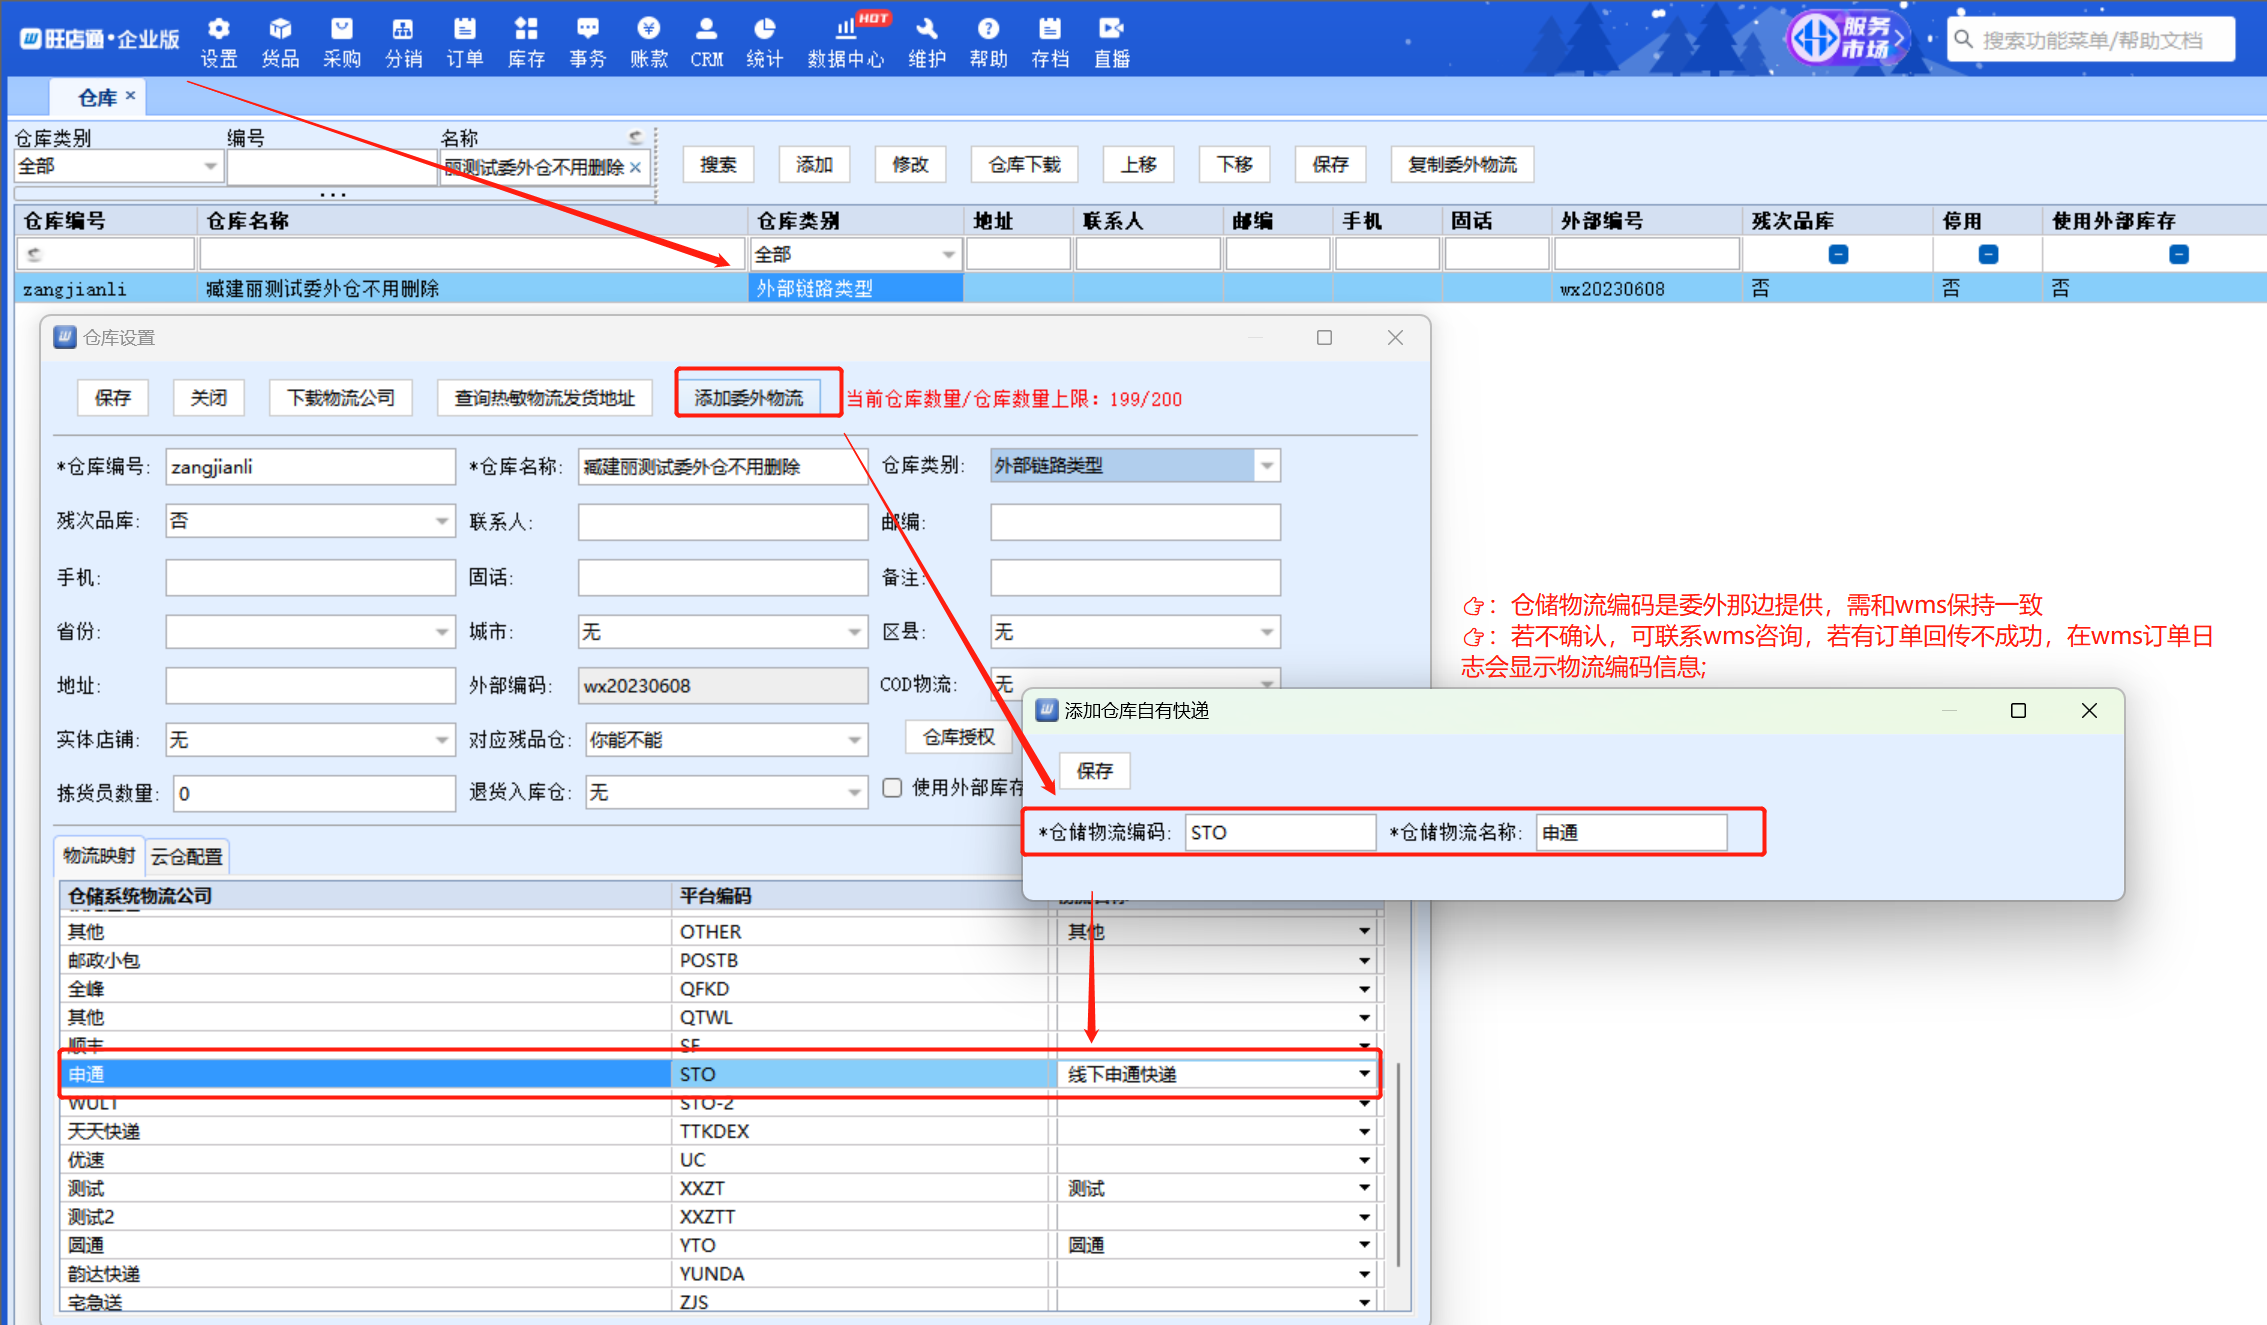Screen dimensions: 2267x1325
Task: Toggle the 残次品库 column filter checkbox
Action: point(1838,255)
